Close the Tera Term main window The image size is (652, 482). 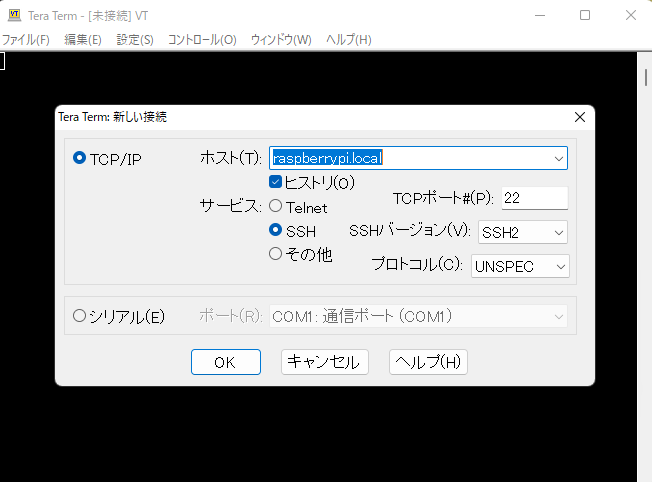pyautogui.click(x=630, y=15)
